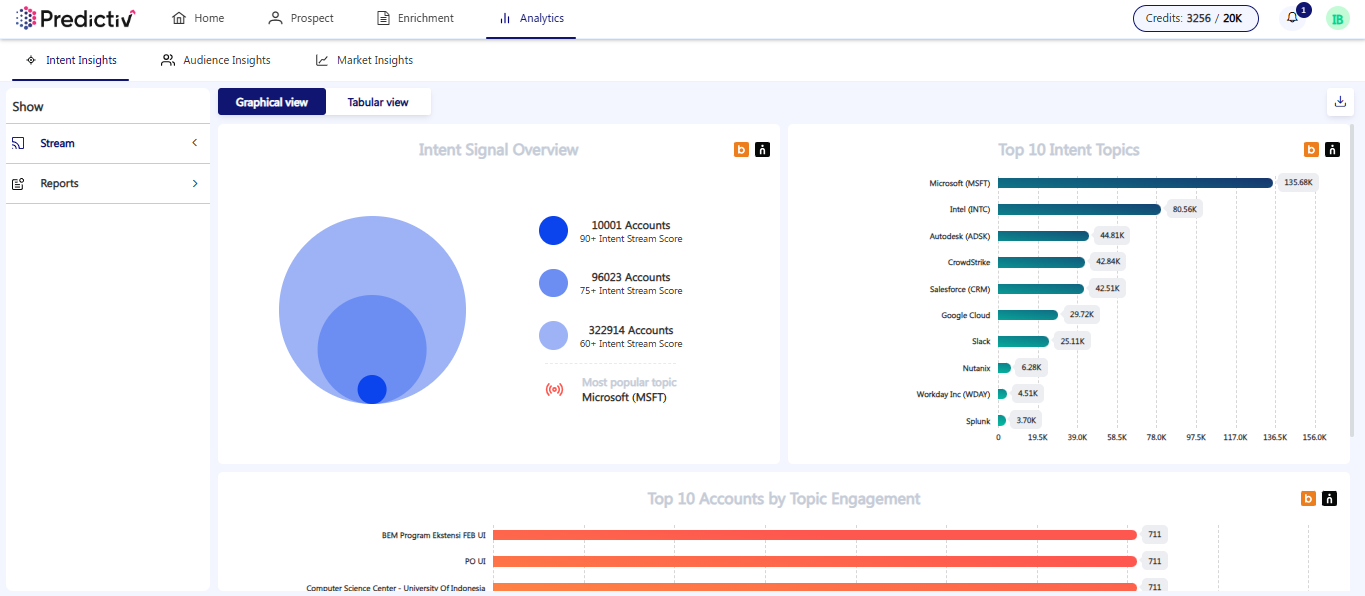1365x596 pixels.
Task: Switch to Graphical view
Action: click(x=272, y=102)
